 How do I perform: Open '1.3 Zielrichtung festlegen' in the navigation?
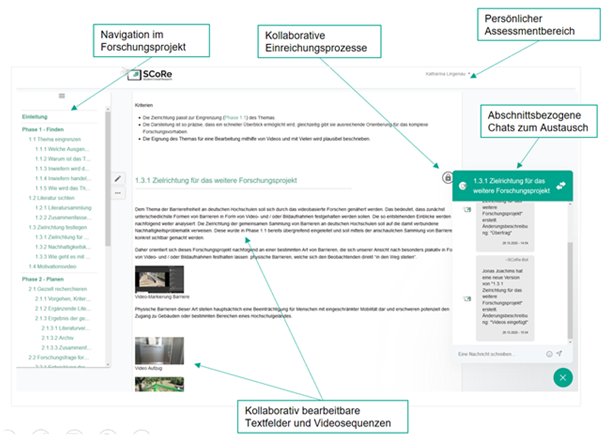click(58, 227)
